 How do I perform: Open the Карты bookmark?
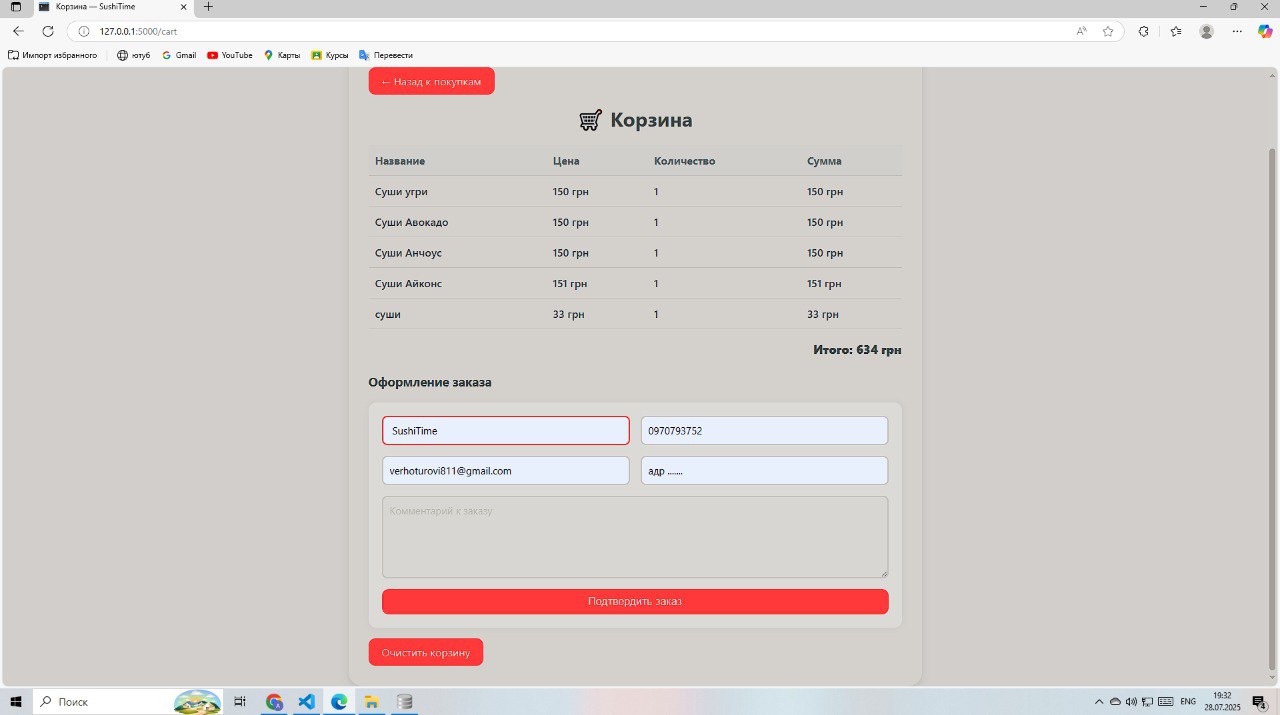[x=282, y=55]
